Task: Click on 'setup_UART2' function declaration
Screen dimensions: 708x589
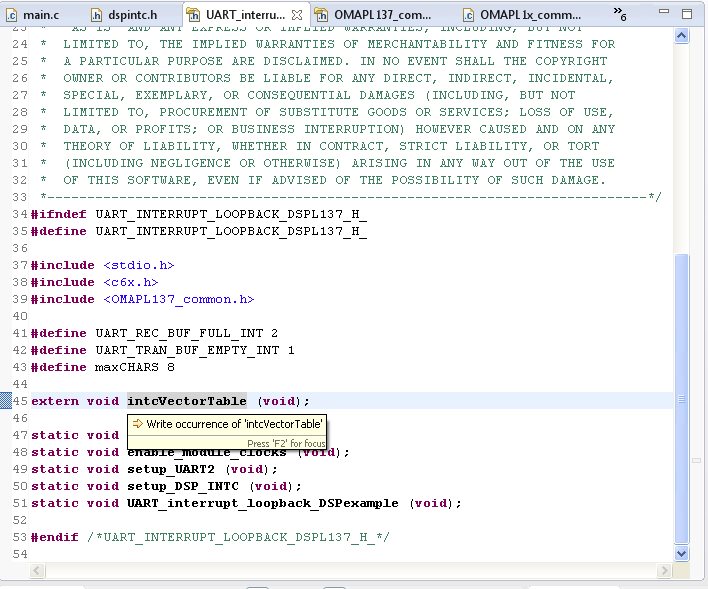Action: (171, 469)
